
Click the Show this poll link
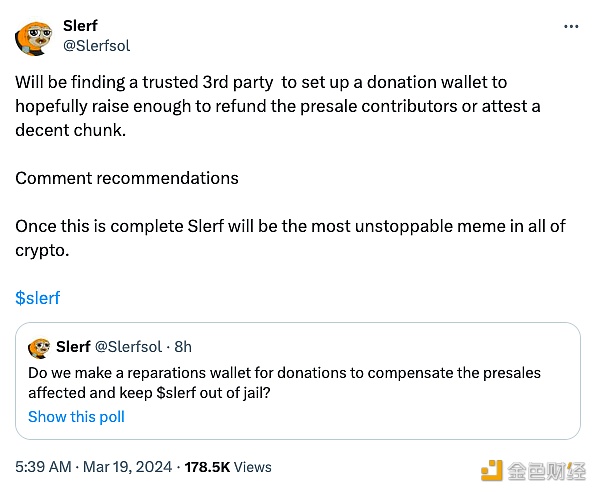click(x=76, y=417)
